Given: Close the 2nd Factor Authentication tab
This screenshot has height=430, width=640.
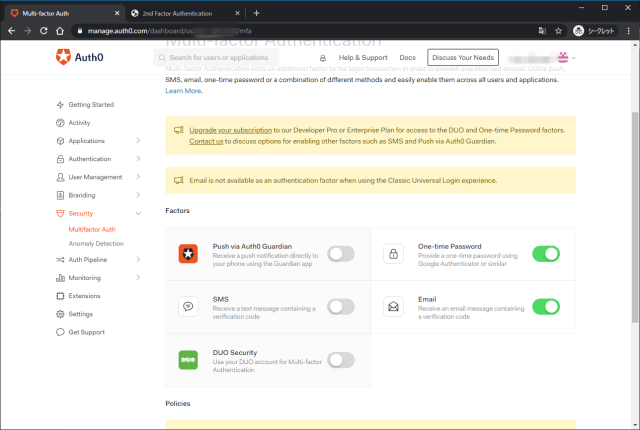Looking at the screenshot, I should 237,13.
